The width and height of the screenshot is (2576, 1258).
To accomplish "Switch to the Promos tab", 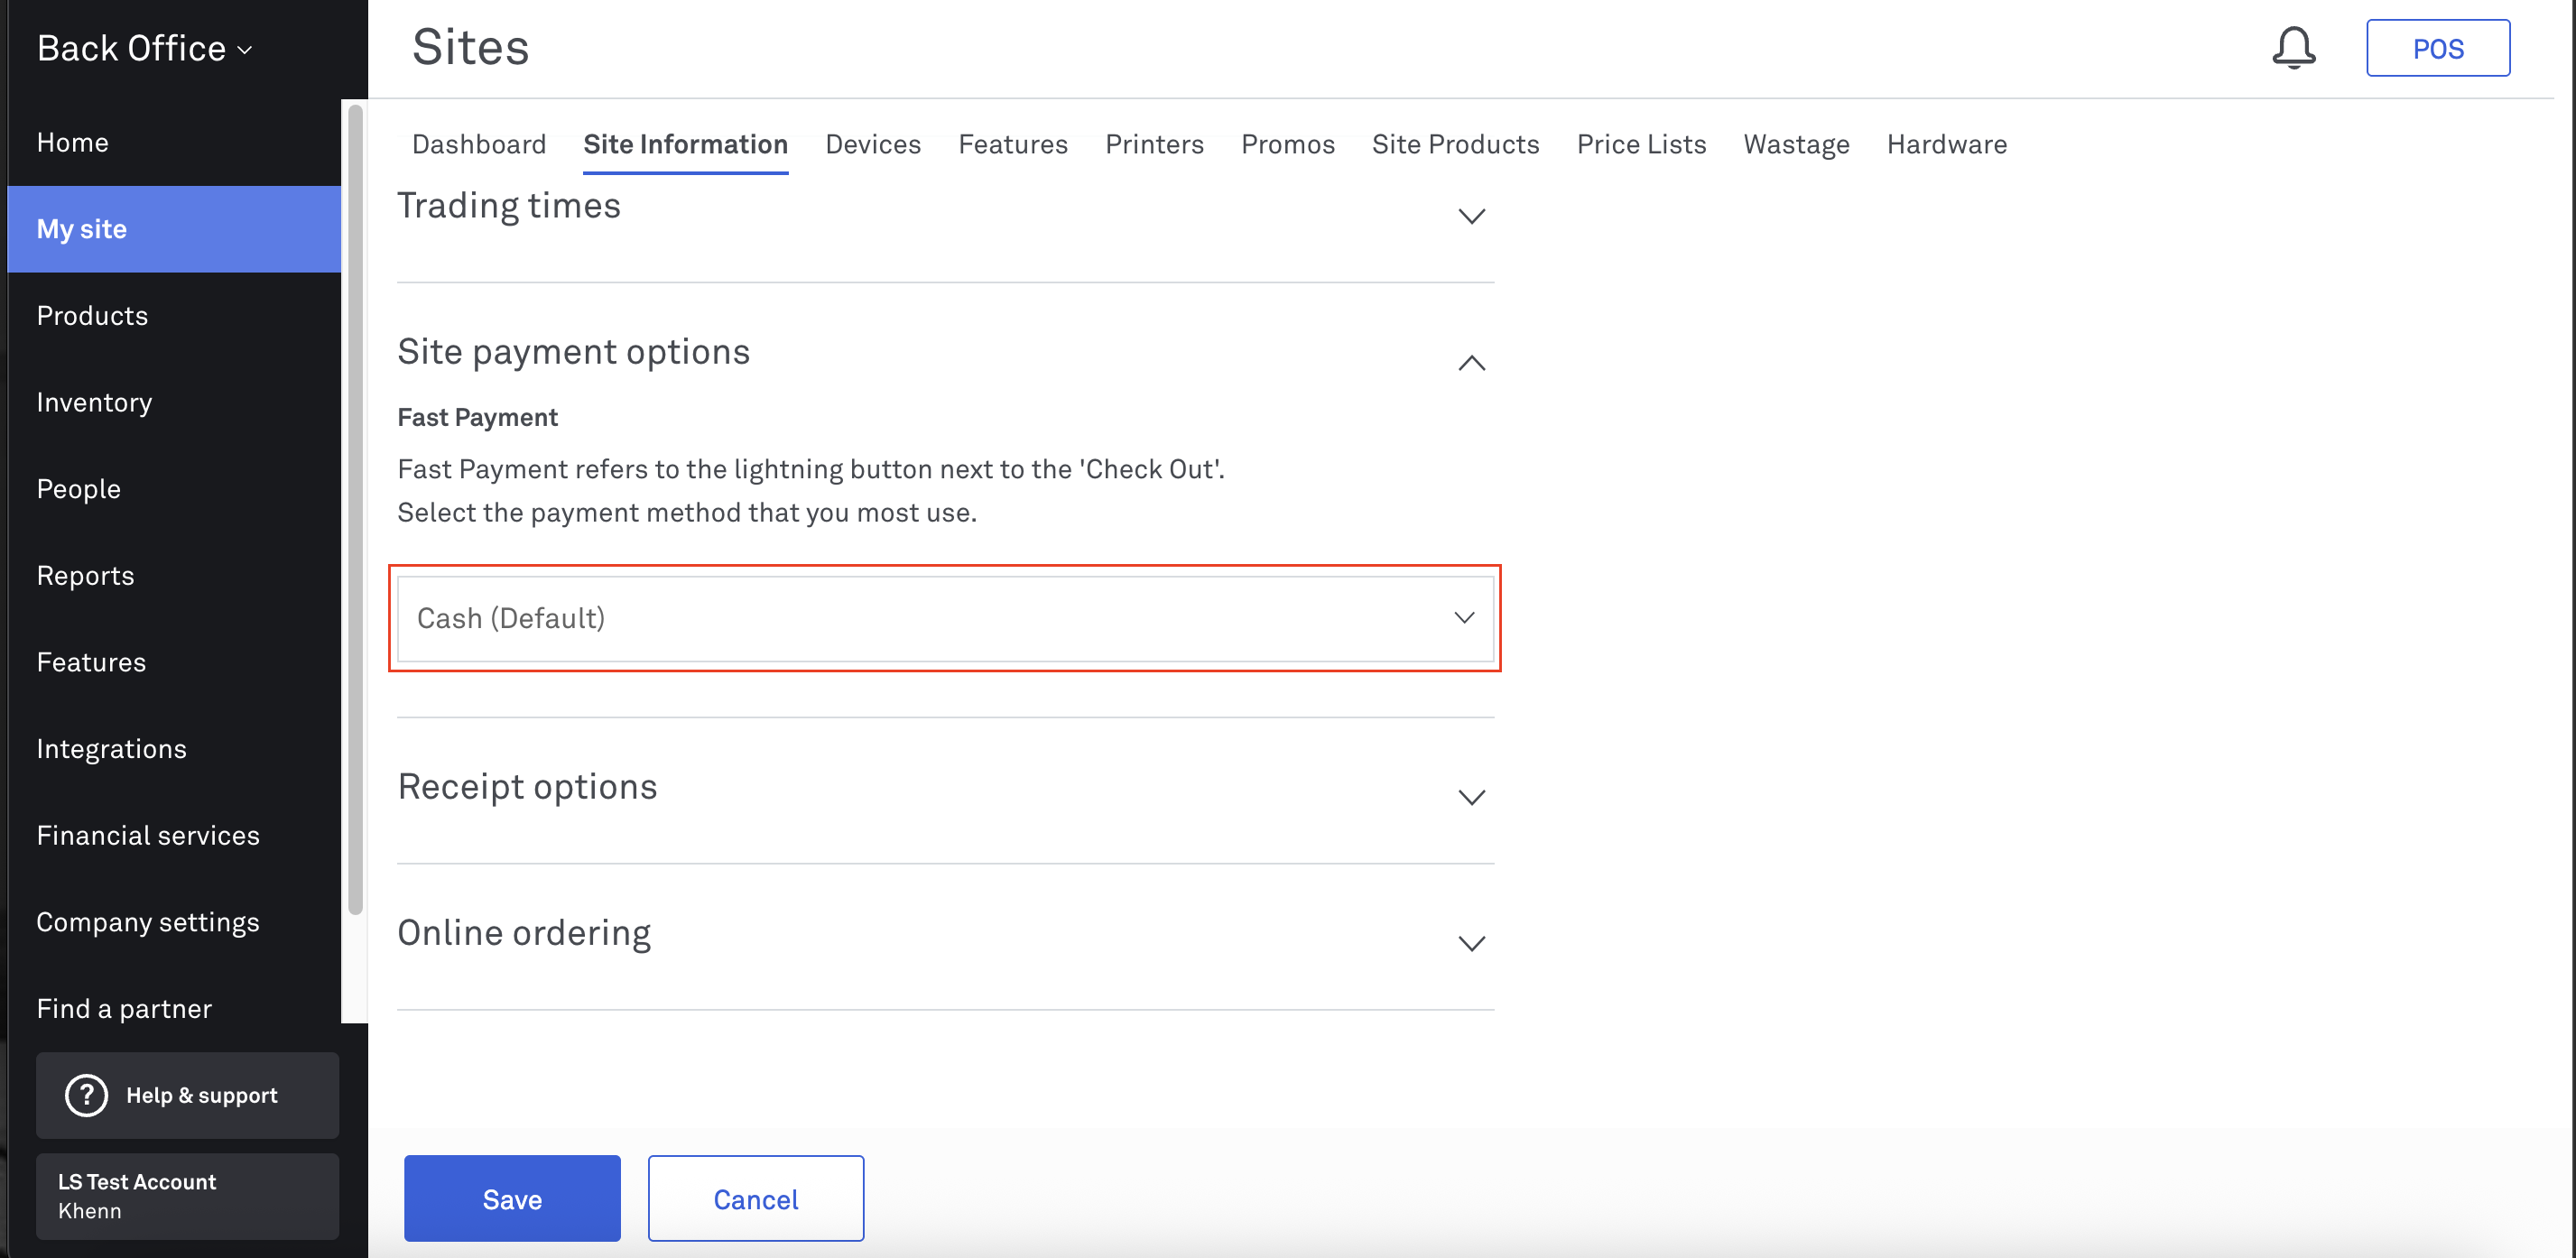I will click(x=1287, y=144).
